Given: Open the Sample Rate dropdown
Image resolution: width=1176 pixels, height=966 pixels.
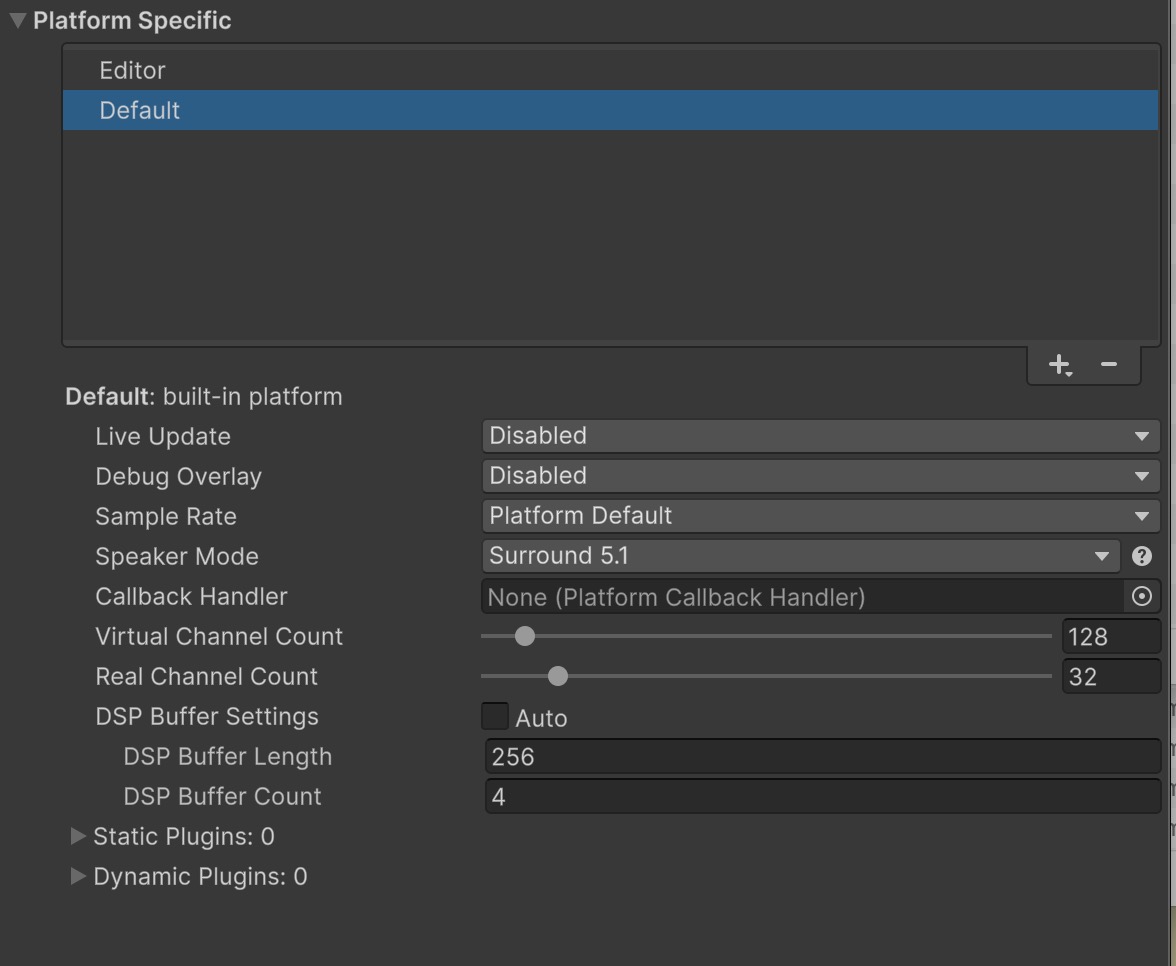Looking at the screenshot, I should pos(820,516).
